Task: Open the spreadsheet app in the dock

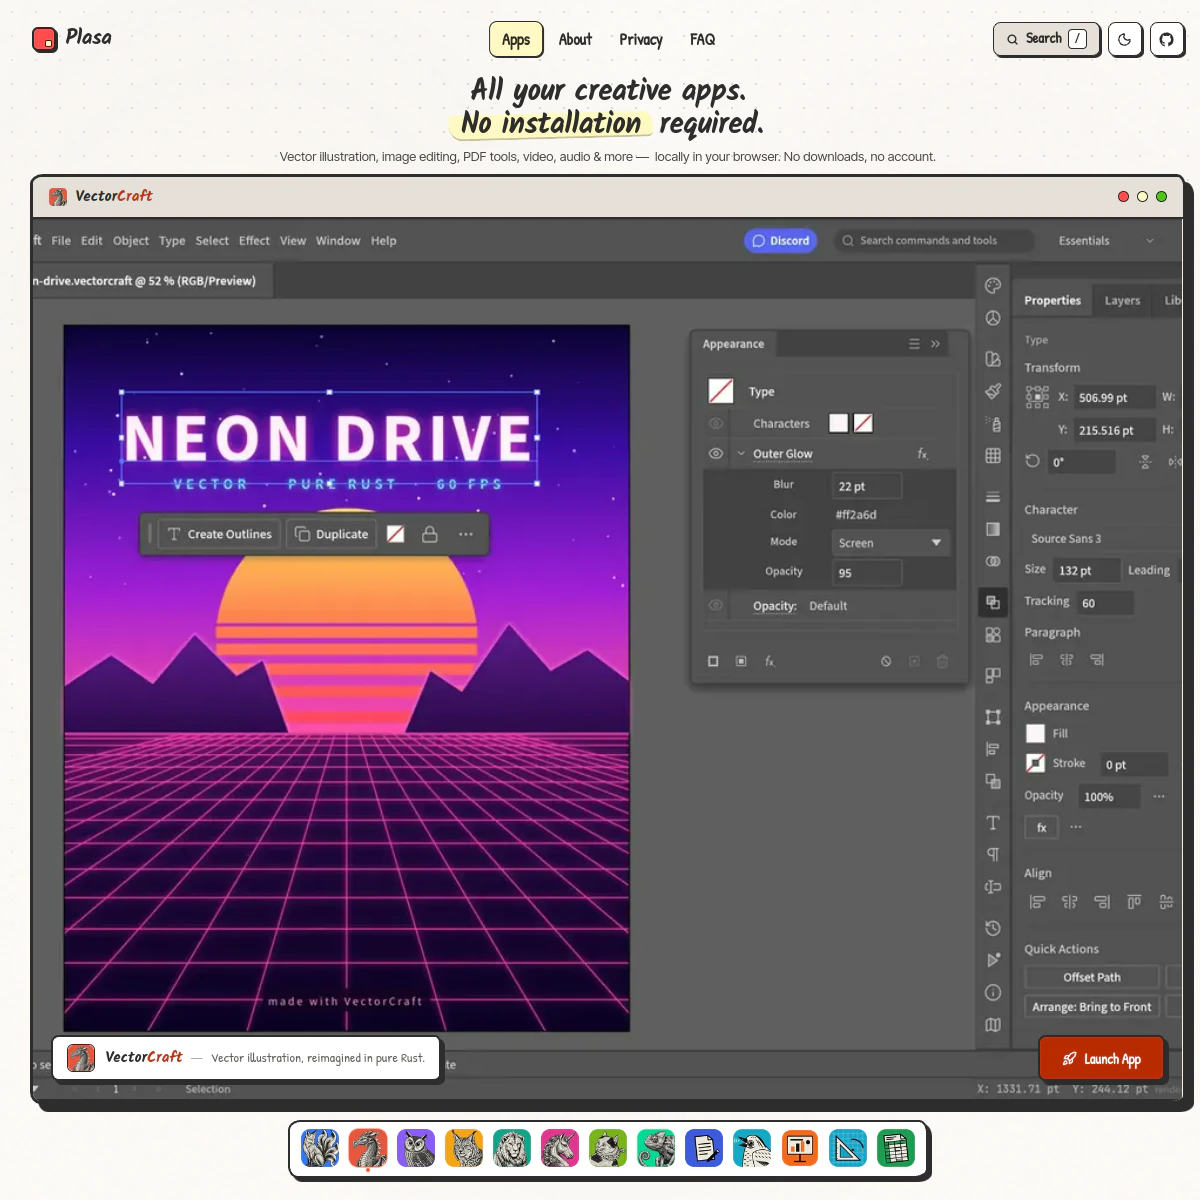Action: coord(896,1148)
